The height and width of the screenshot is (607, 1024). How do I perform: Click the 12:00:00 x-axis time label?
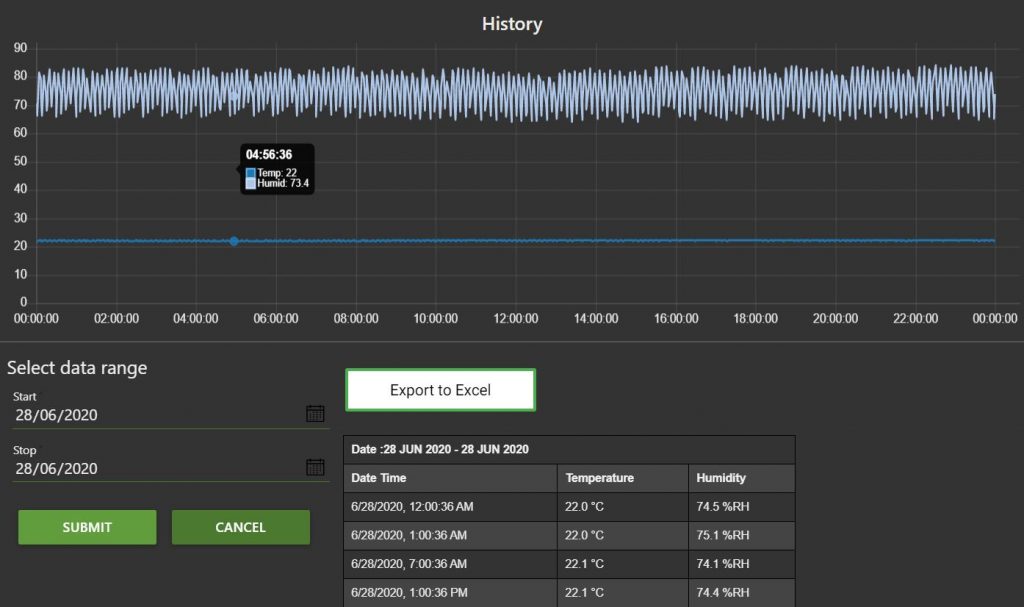point(516,319)
